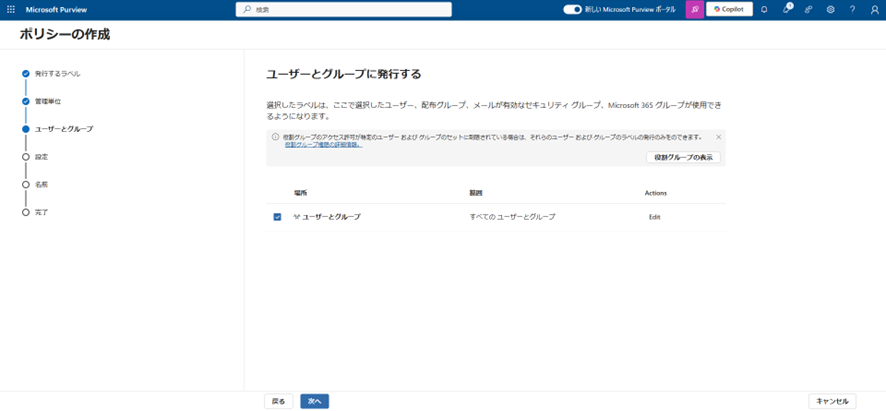Viewport: 886px width, 411px height.
Task: Open the what's new icon with badge
Action: click(x=787, y=9)
